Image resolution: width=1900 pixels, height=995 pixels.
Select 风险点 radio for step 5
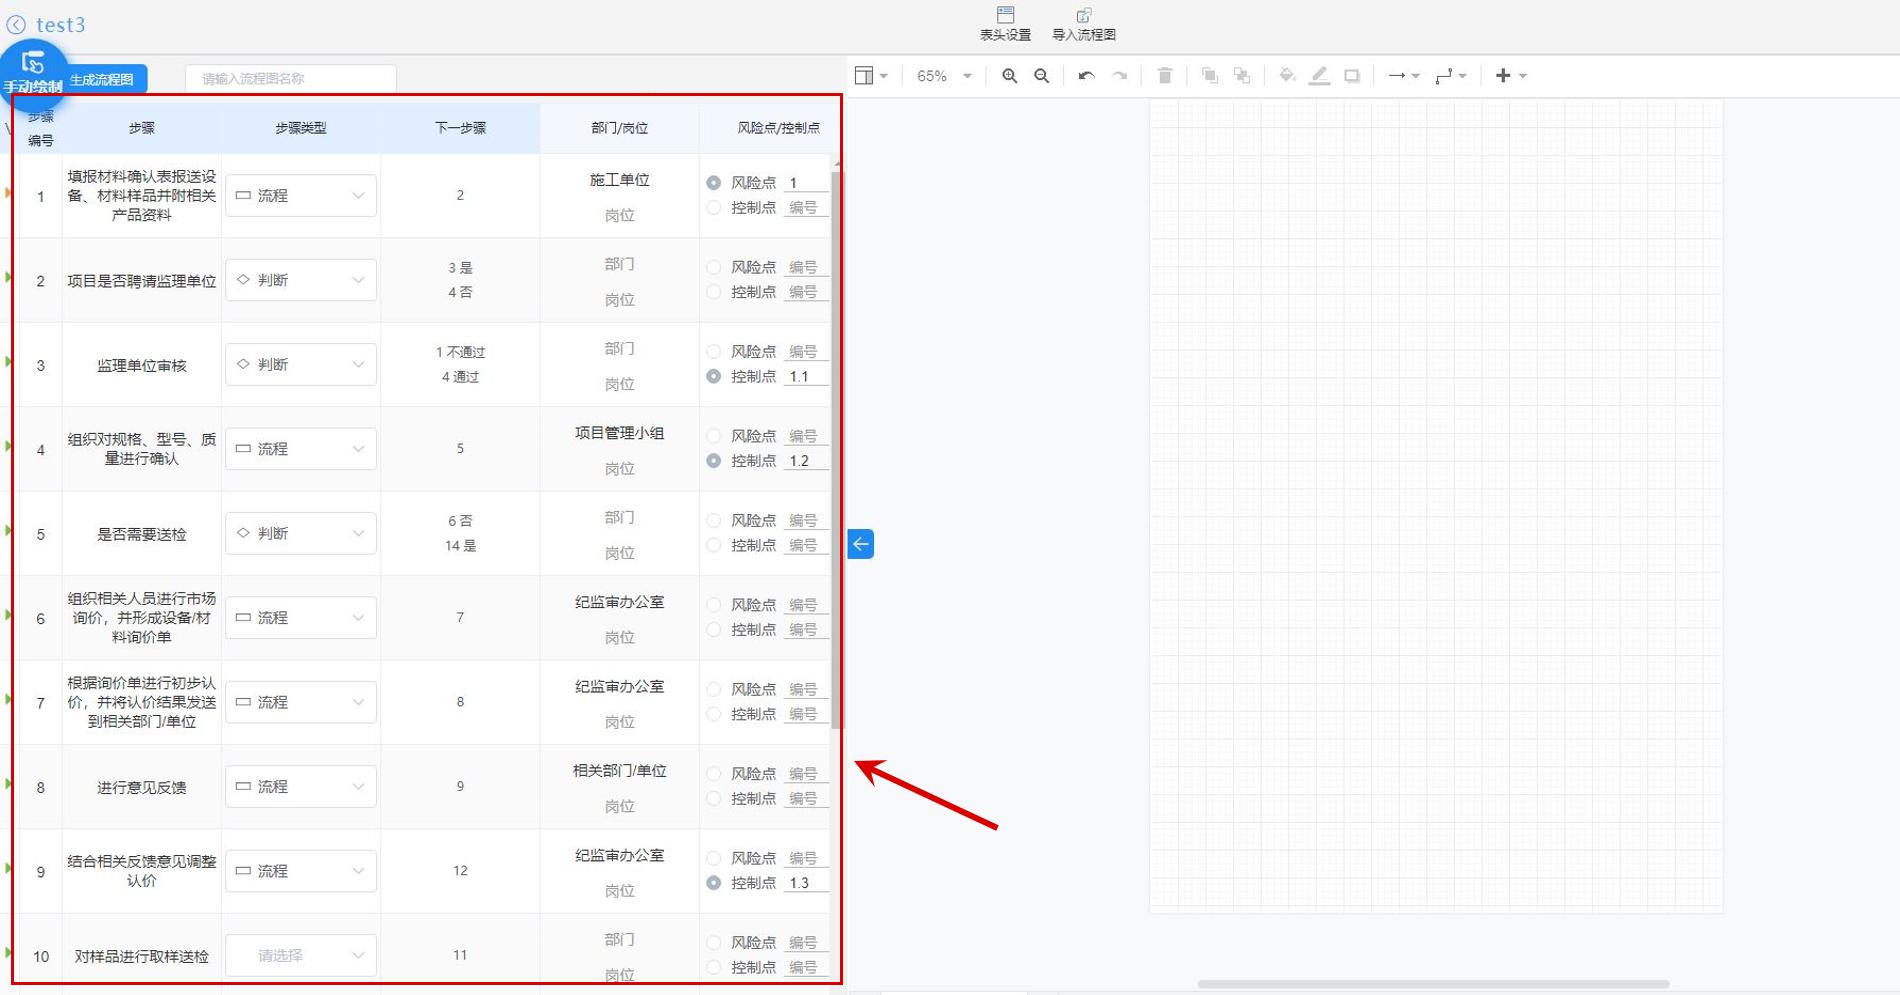(713, 519)
